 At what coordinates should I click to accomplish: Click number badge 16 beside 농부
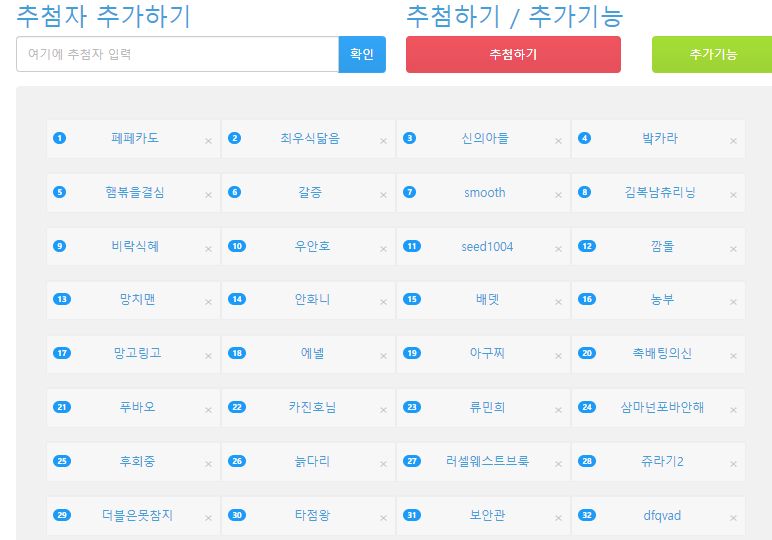pyautogui.click(x=587, y=299)
